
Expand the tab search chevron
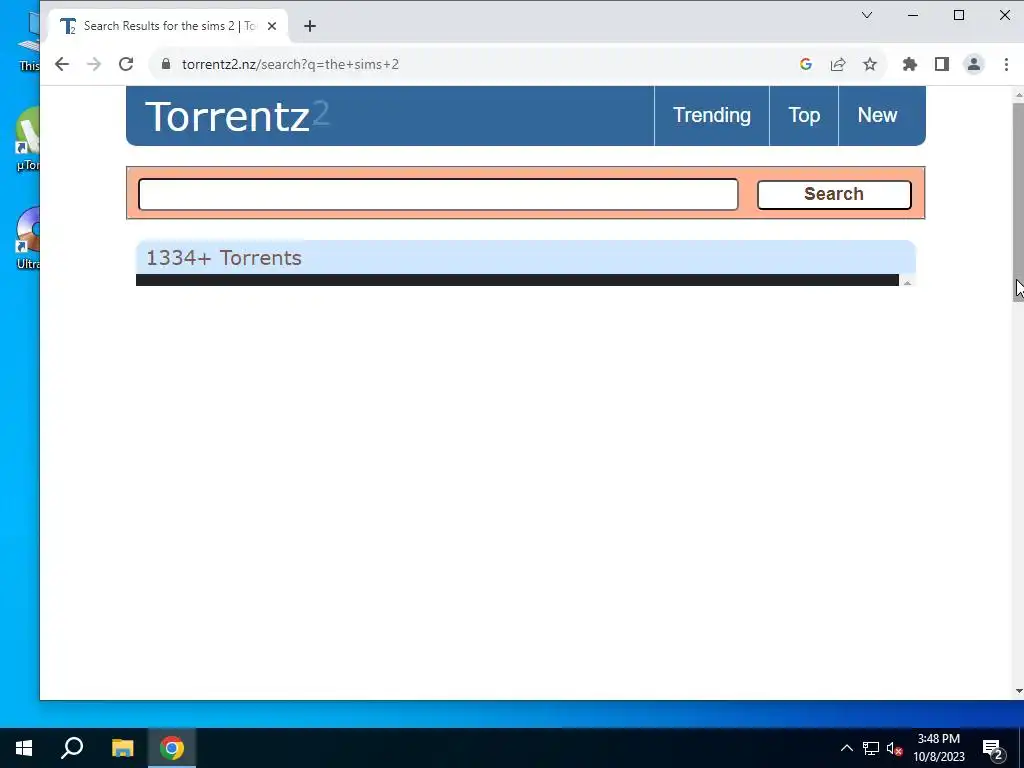(x=867, y=15)
